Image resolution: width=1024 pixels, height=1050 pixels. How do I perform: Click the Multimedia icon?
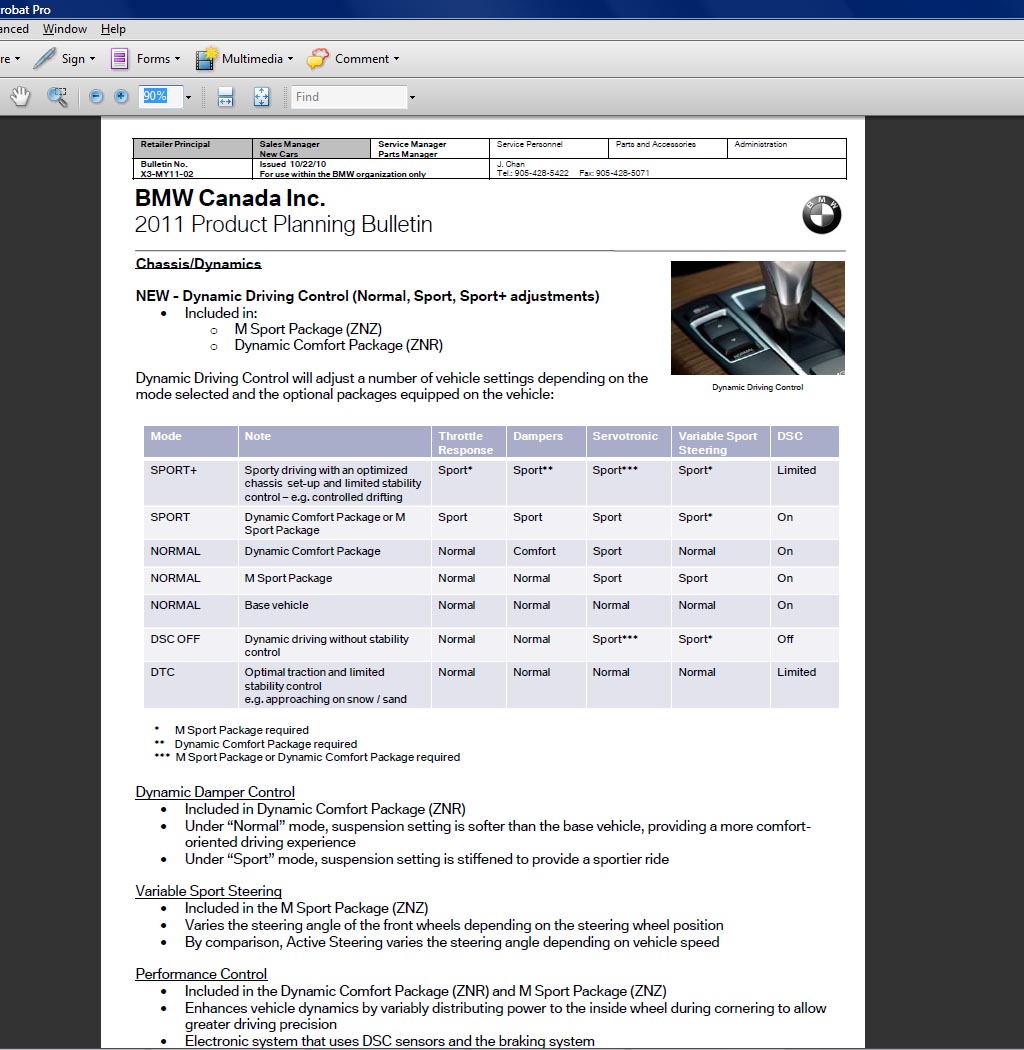point(206,58)
